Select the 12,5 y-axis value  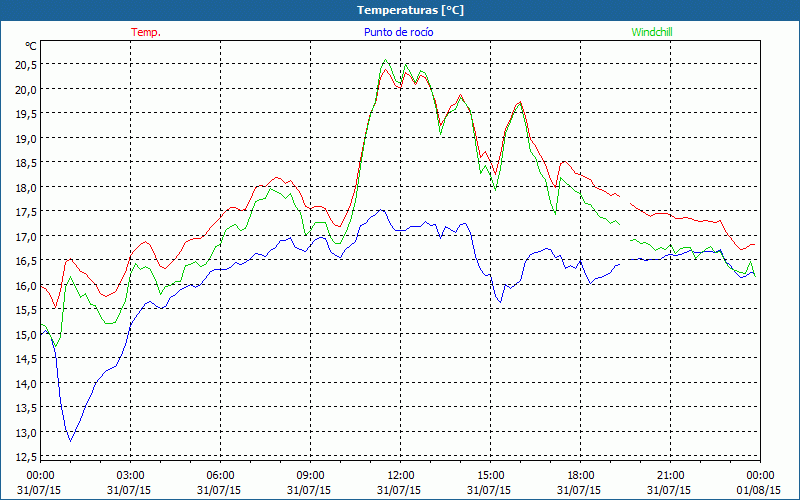coord(25,457)
